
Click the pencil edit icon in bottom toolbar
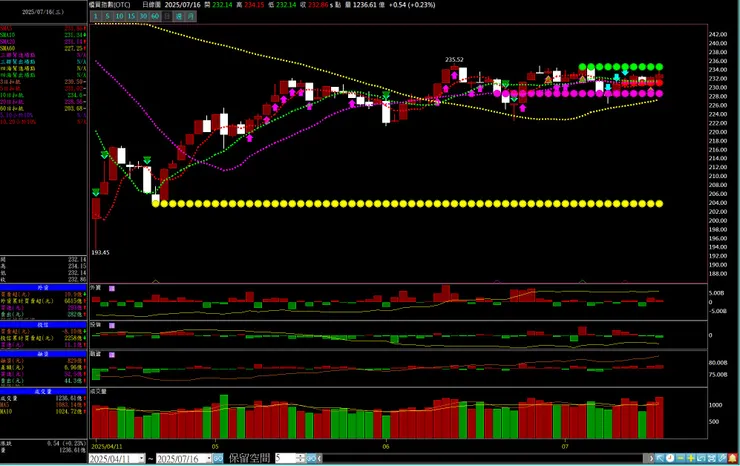(x=722, y=458)
